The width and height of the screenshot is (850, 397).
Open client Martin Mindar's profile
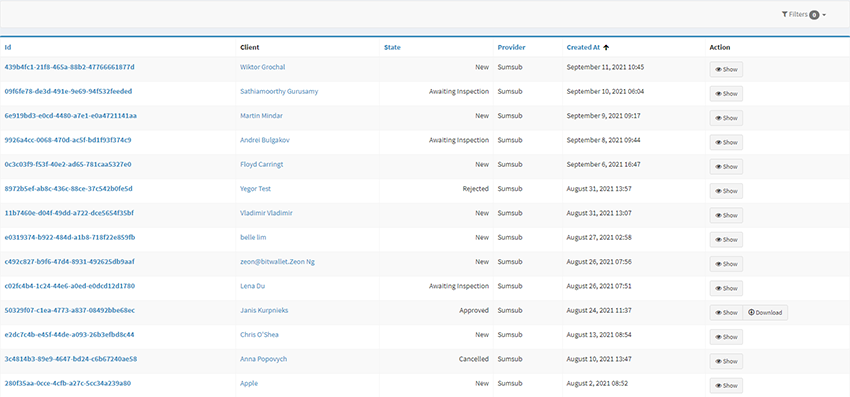261,116
